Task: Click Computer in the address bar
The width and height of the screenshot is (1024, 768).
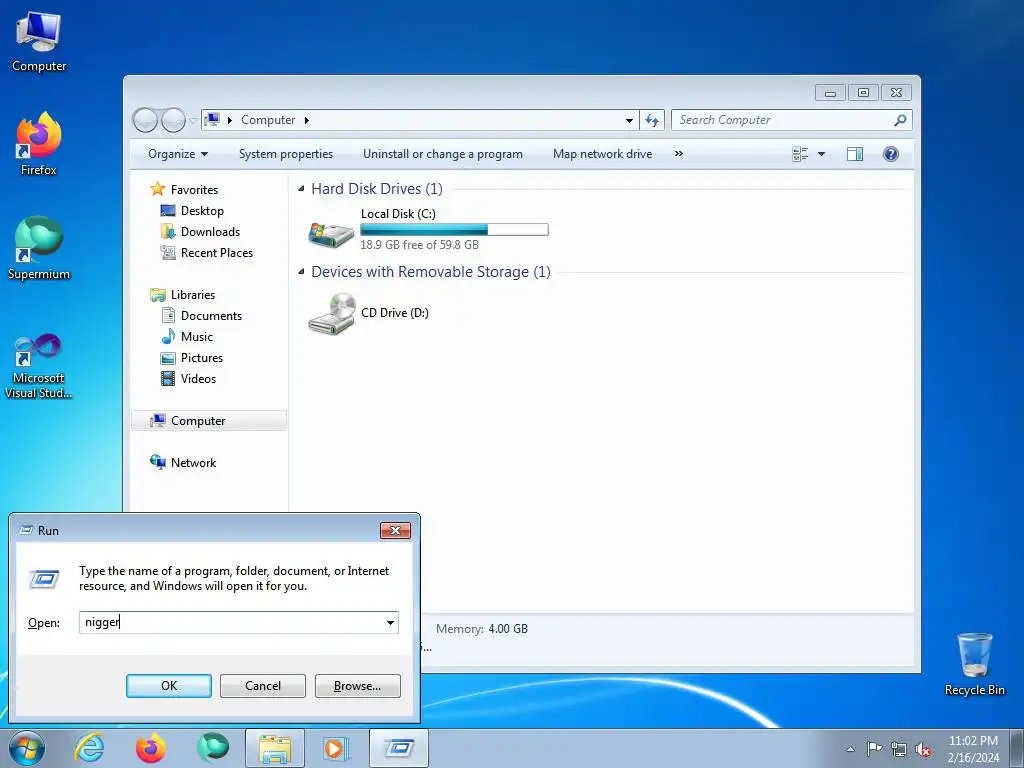Action: point(268,120)
